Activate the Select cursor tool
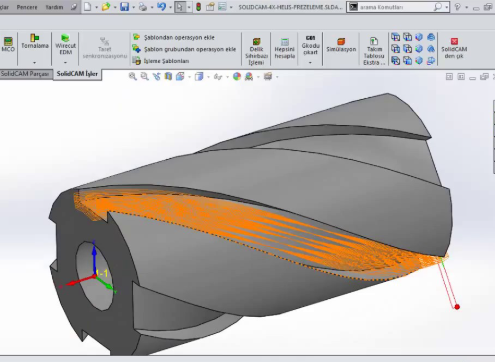 coord(180,7)
